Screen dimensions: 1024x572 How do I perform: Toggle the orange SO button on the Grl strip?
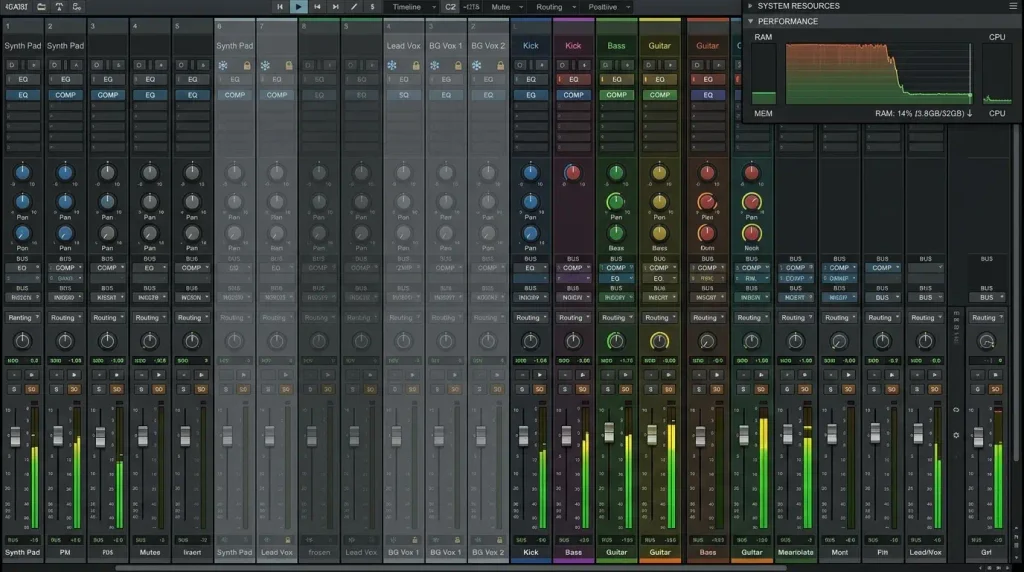[995, 389]
